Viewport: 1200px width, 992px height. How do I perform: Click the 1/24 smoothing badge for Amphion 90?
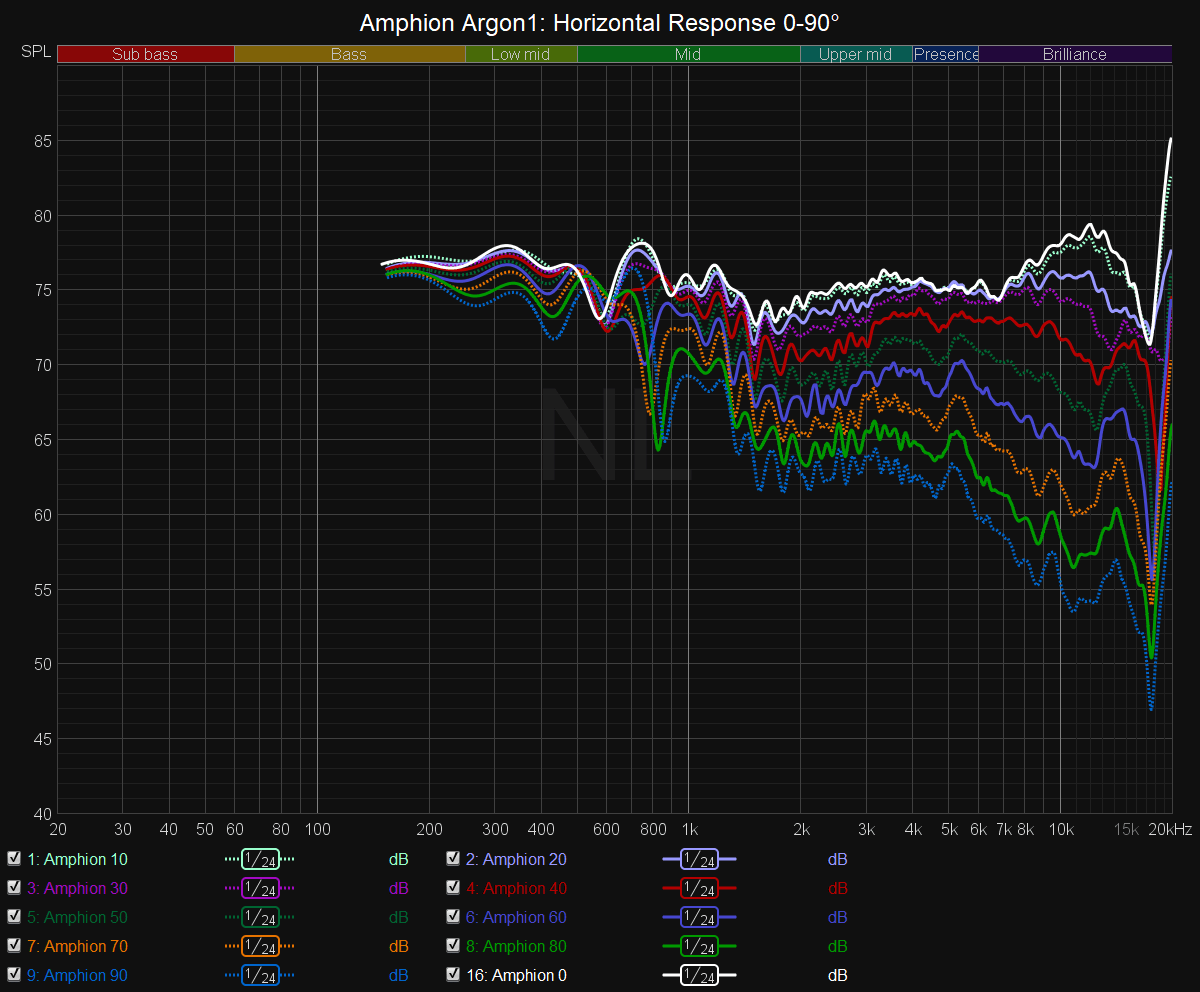[x=260, y=976]
